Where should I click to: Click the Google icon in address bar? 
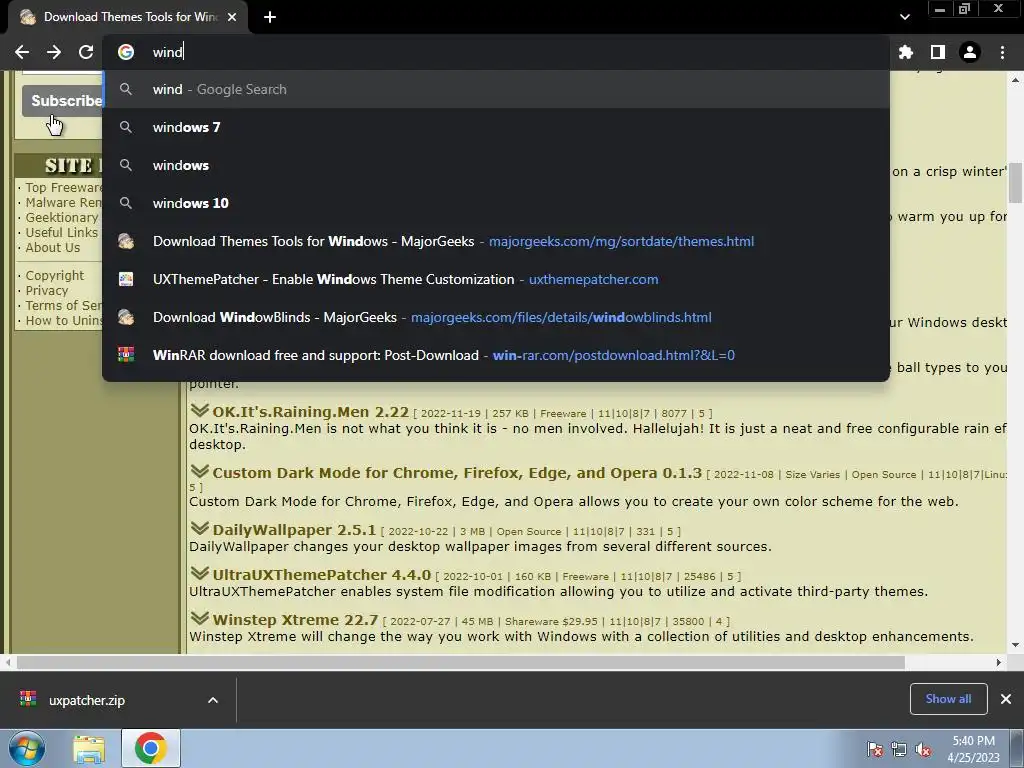(x=126, y=52)
